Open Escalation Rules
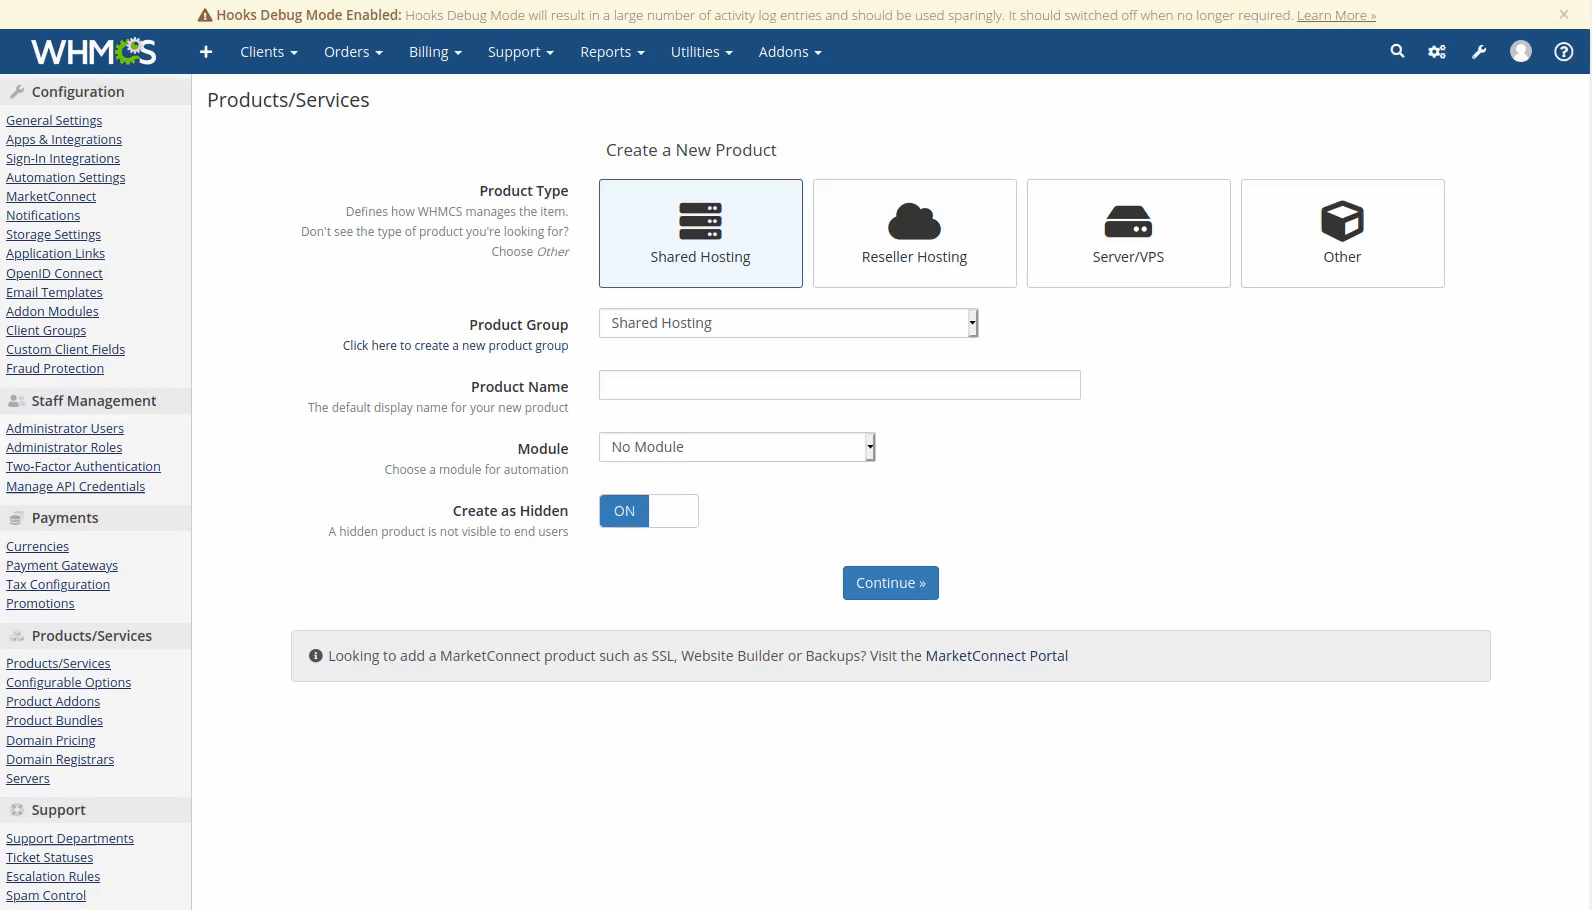Screen dimensions: 1592x910 tap(53, 876)
